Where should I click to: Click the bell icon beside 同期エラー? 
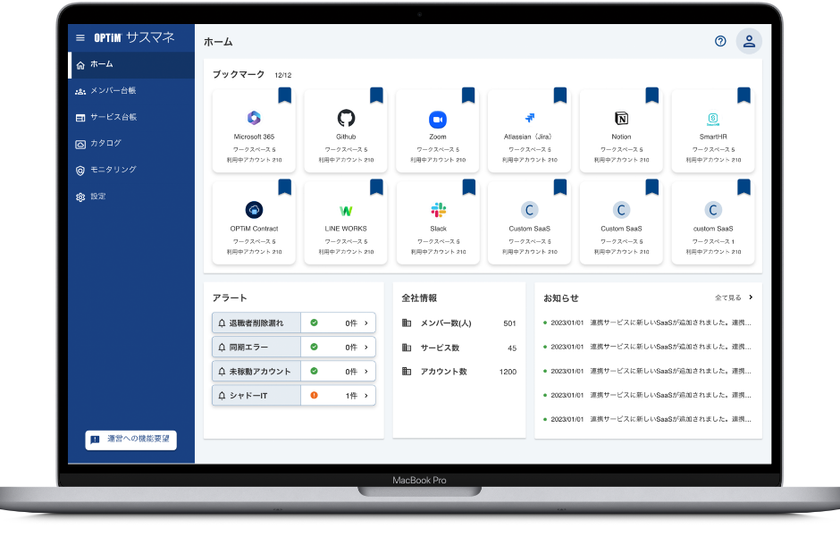(x=222, y=347)
